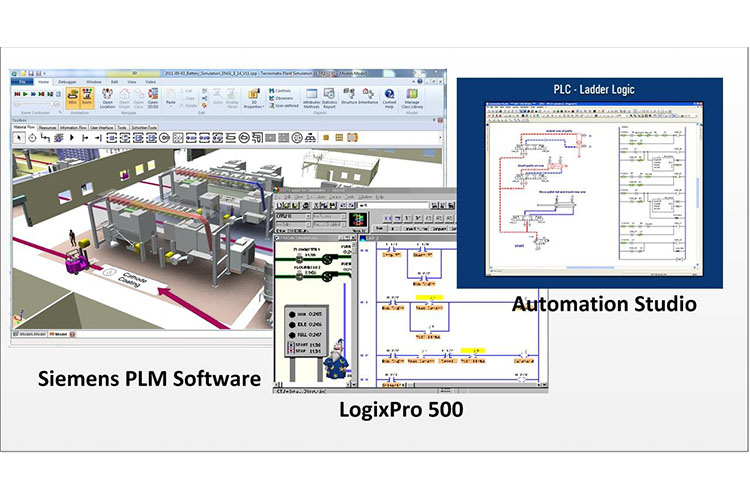Open Context Help from the ribbon

pyautogui.click(x=389, y=98)
